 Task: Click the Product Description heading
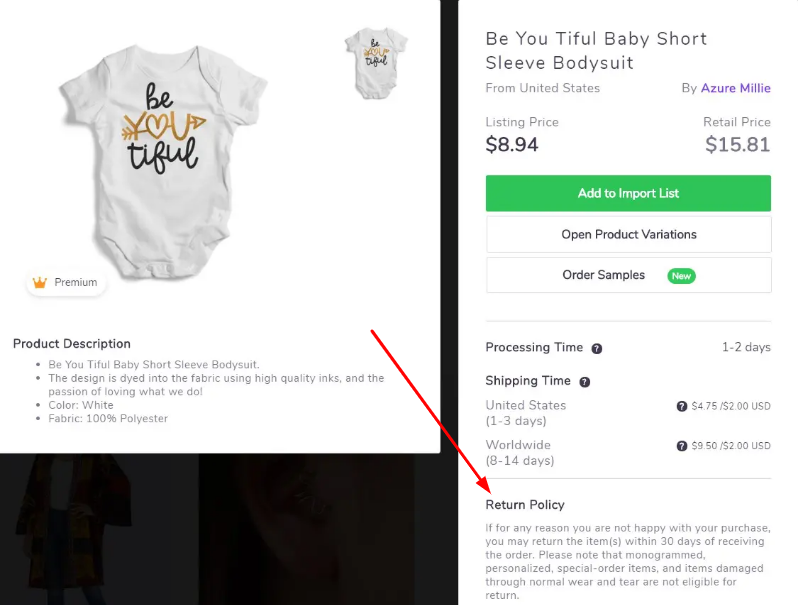[72, 344]
